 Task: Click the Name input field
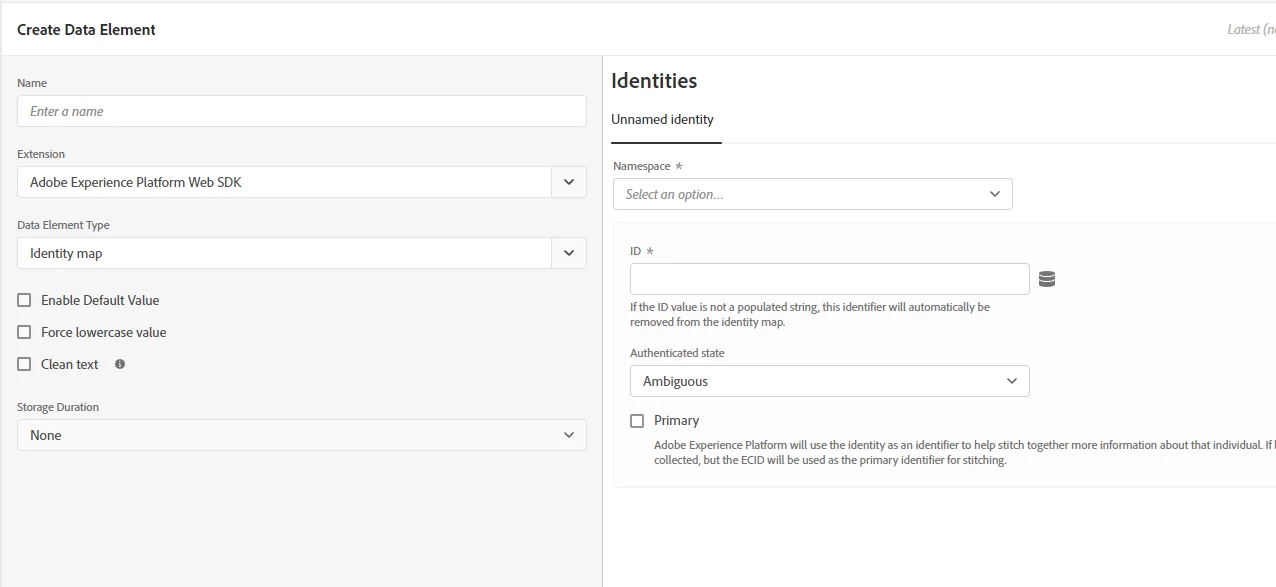point(301,111)
